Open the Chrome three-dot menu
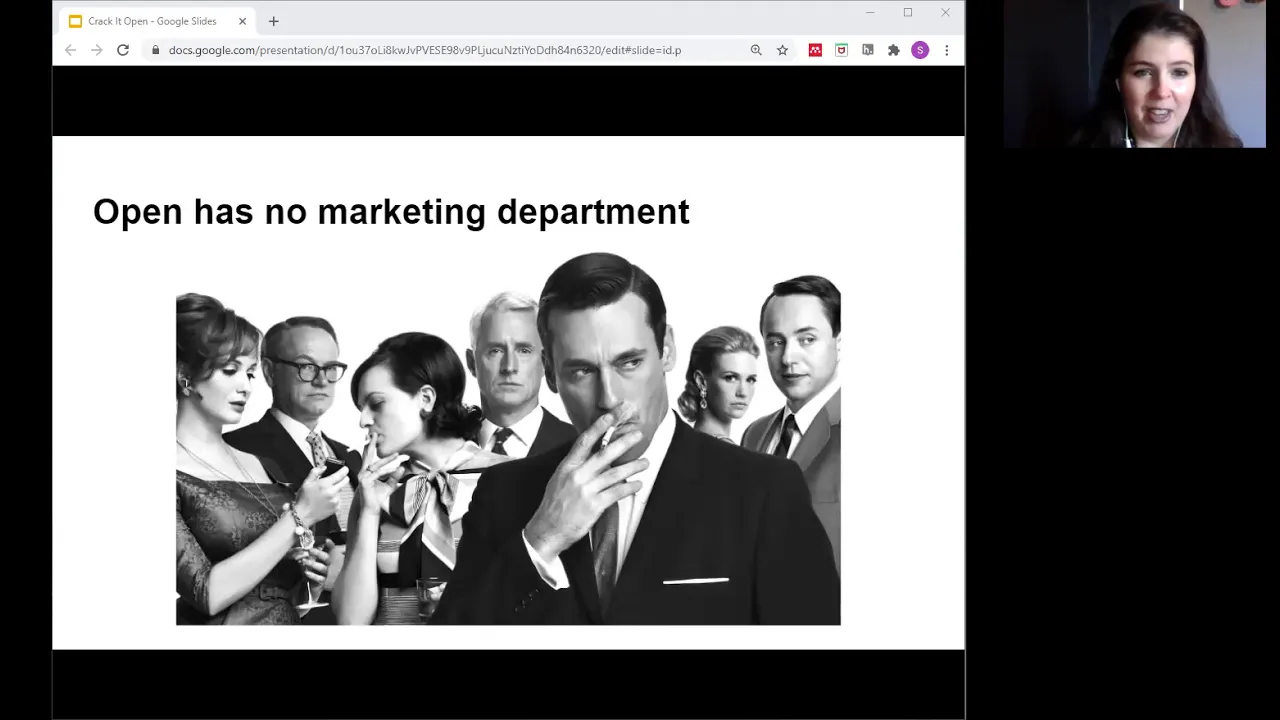 (x=946, y=50)
